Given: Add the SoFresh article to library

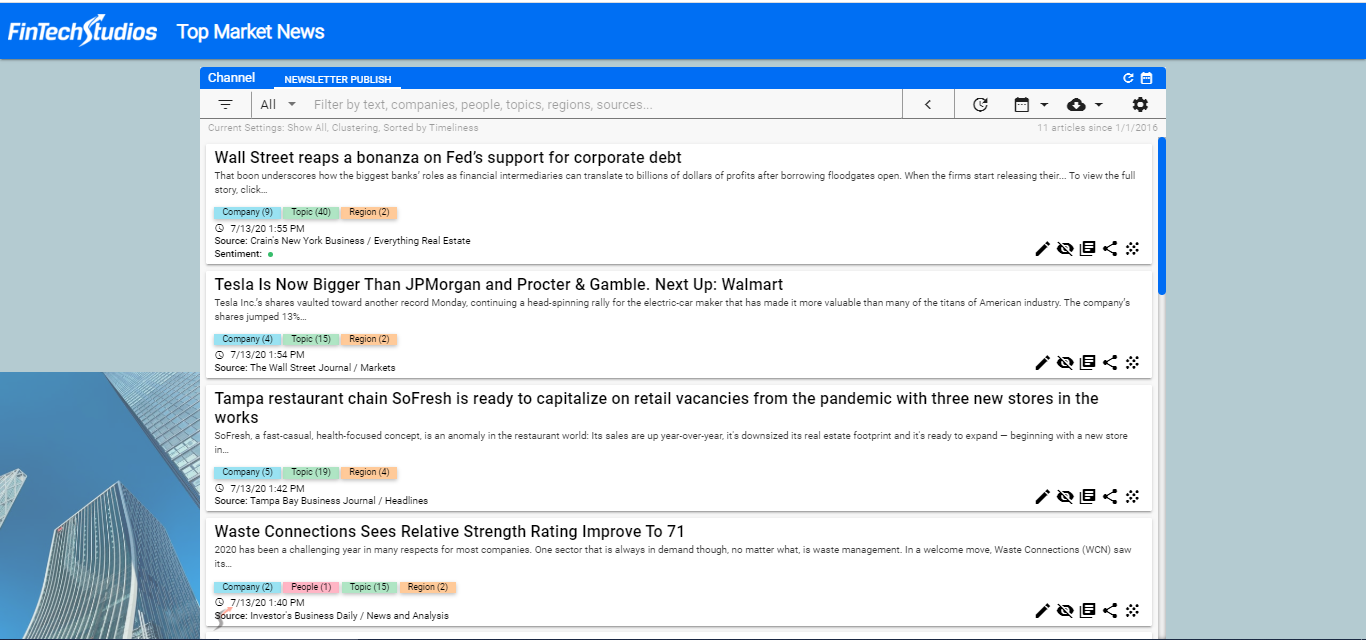Looking at the screenshot, I should [1088, 496].
